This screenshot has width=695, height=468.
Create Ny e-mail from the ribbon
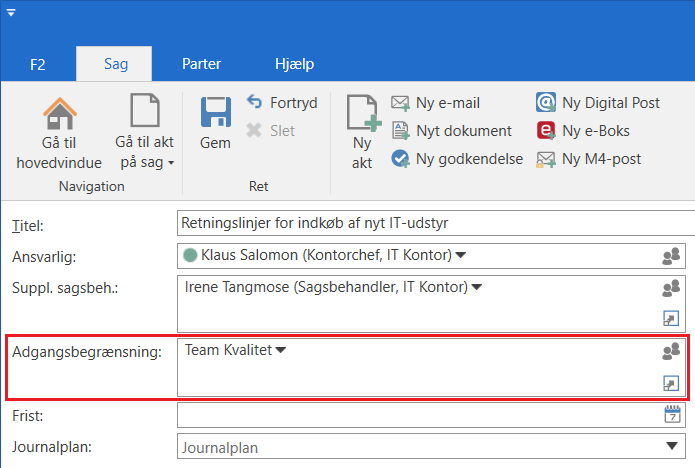pos(436,102)
